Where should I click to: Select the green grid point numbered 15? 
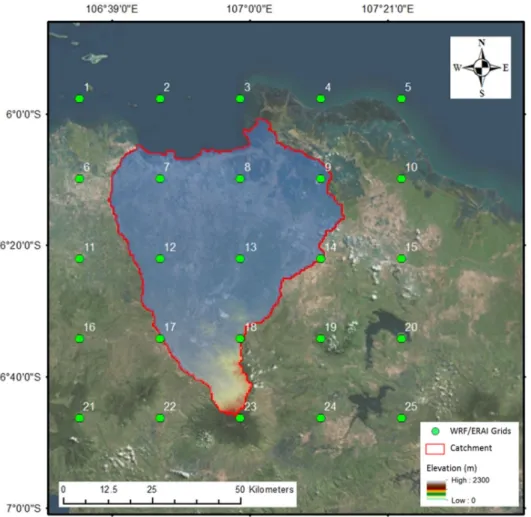401,259
